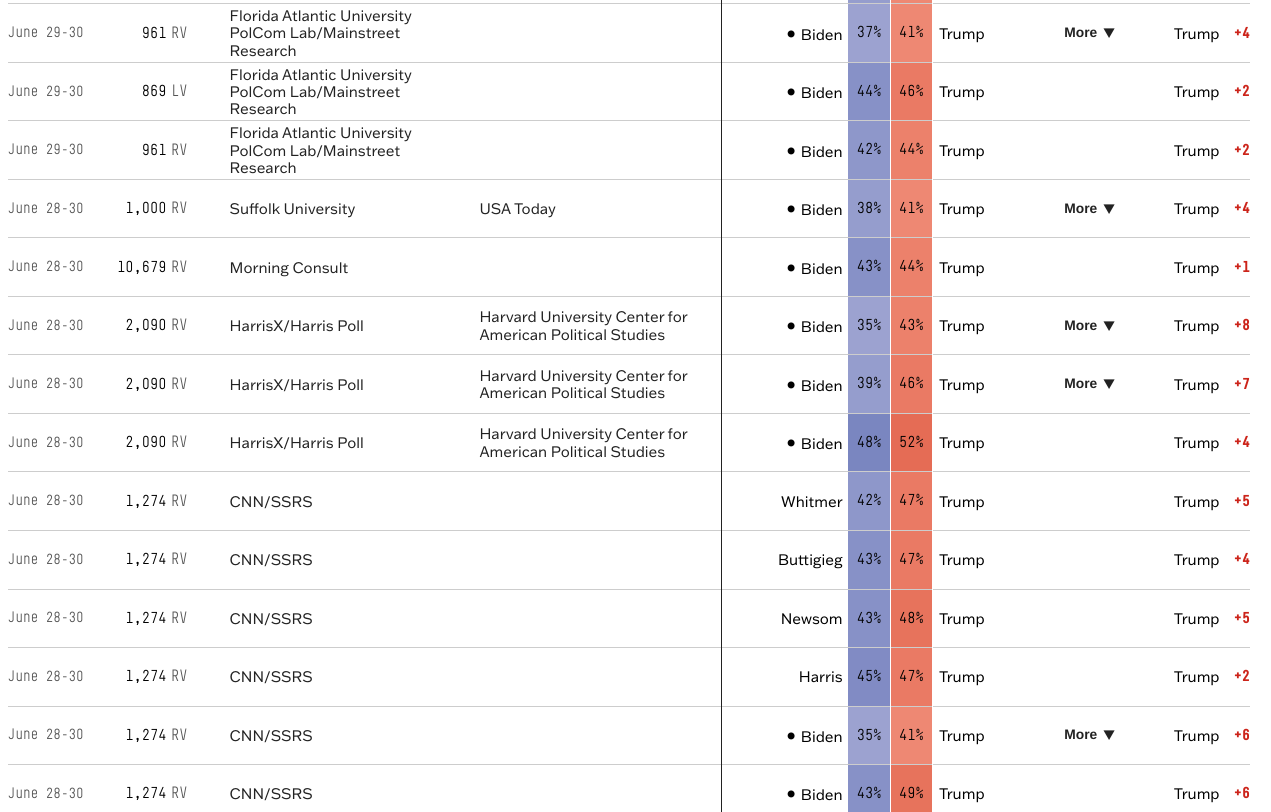Click CNN/SSRS link in the Whitmer row
This screenshot has height=812, width=1271.
coord(271,502)
